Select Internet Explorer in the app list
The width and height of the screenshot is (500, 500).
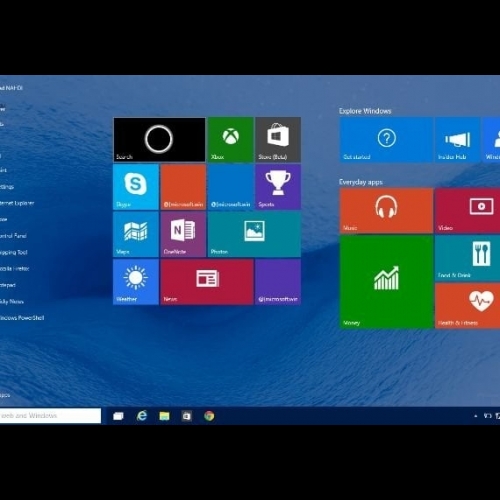[17, 203]
